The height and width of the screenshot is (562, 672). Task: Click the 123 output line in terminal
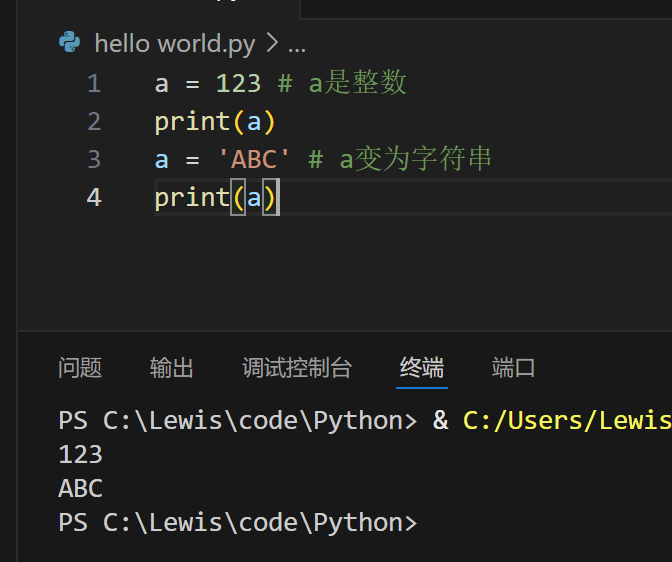[81, 454]
